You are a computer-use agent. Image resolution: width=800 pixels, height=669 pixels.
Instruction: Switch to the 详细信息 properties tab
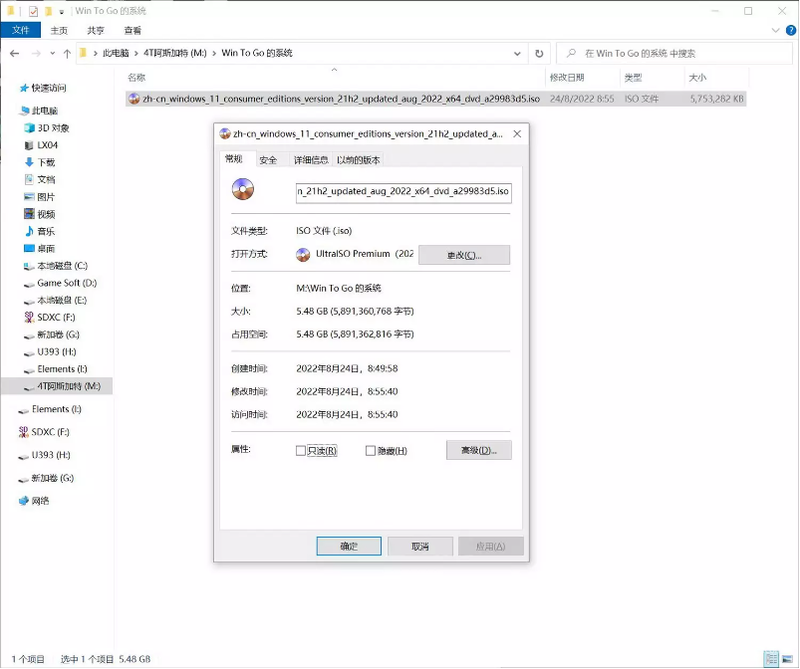coord(311,160)
